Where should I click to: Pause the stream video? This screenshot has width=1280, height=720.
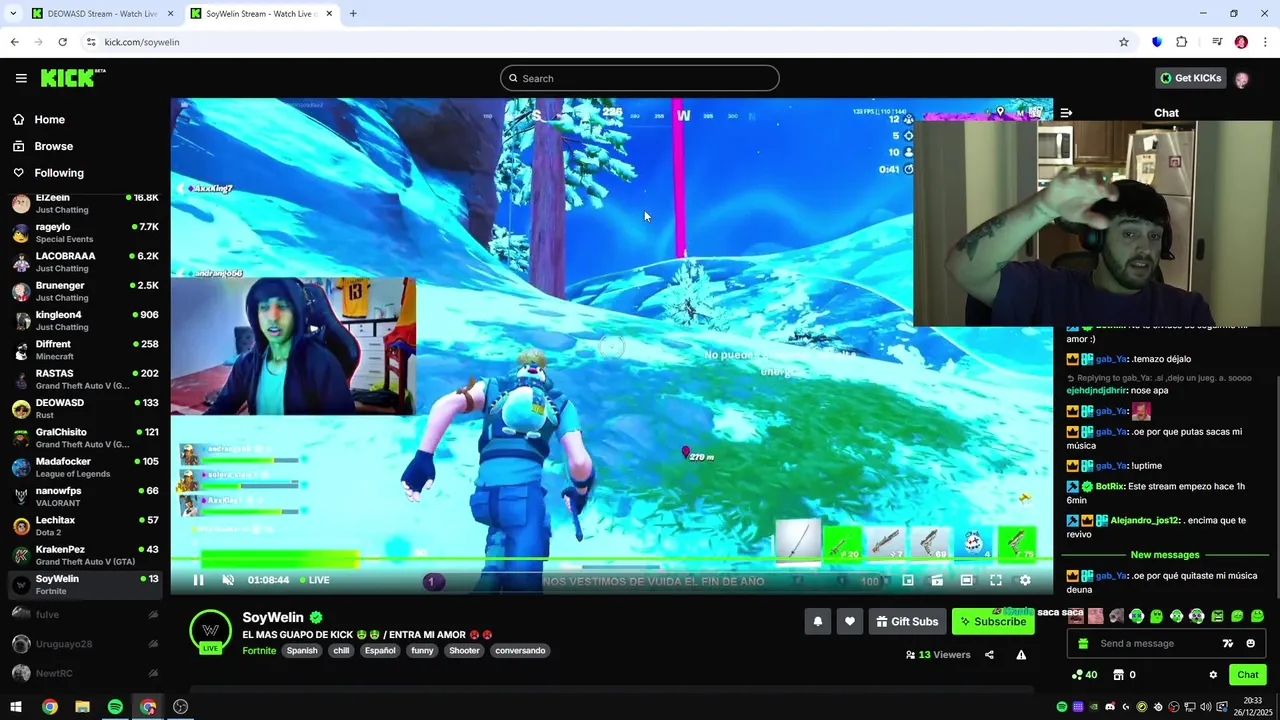coord(198,580)
